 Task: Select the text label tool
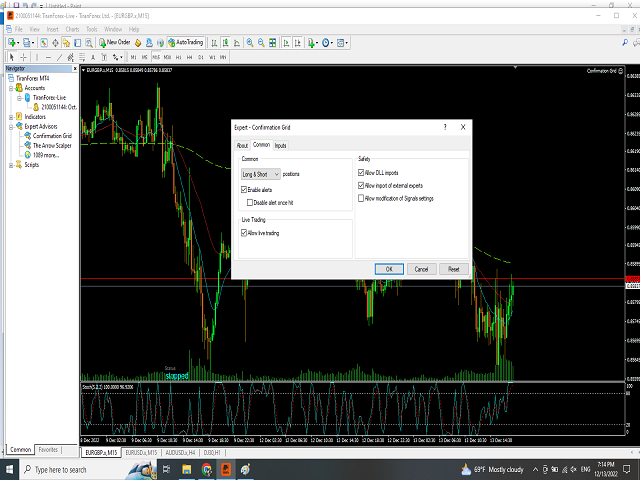104,57
